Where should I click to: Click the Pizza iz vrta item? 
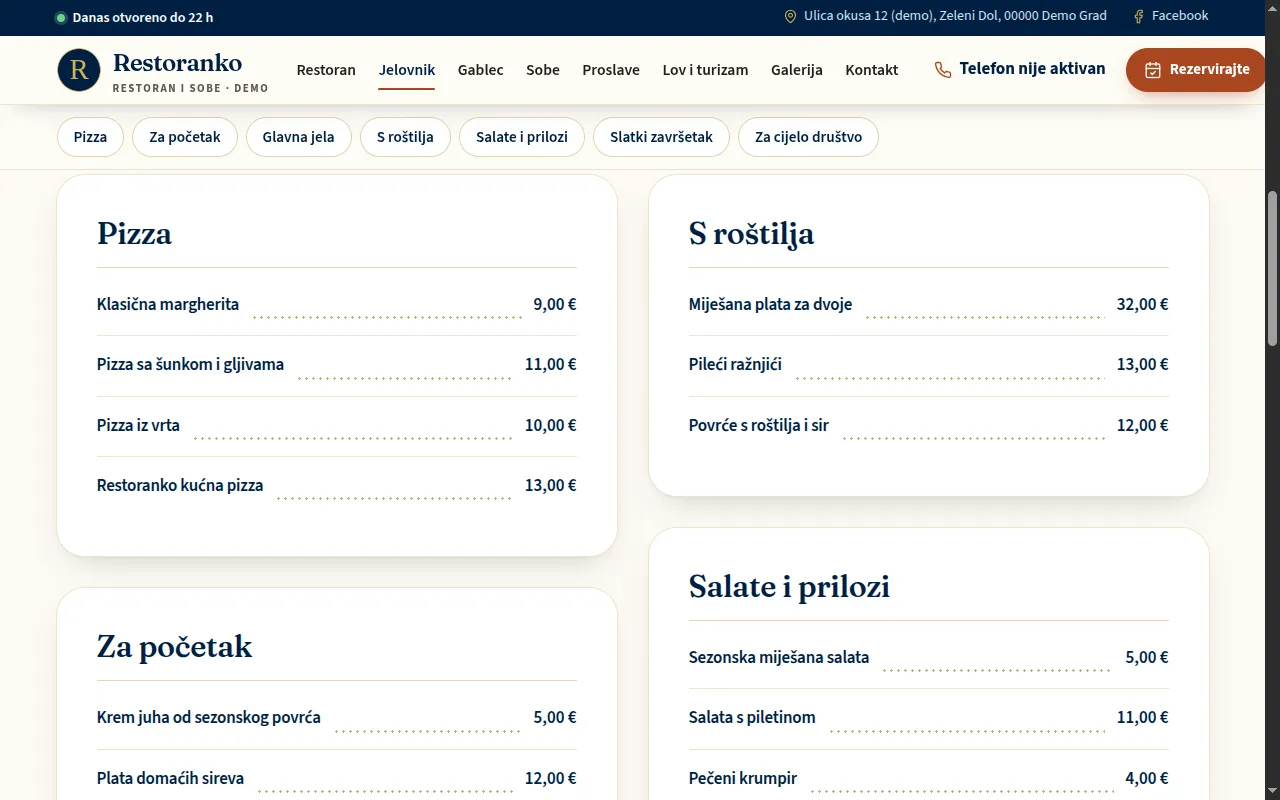click(x=138, y=425)
